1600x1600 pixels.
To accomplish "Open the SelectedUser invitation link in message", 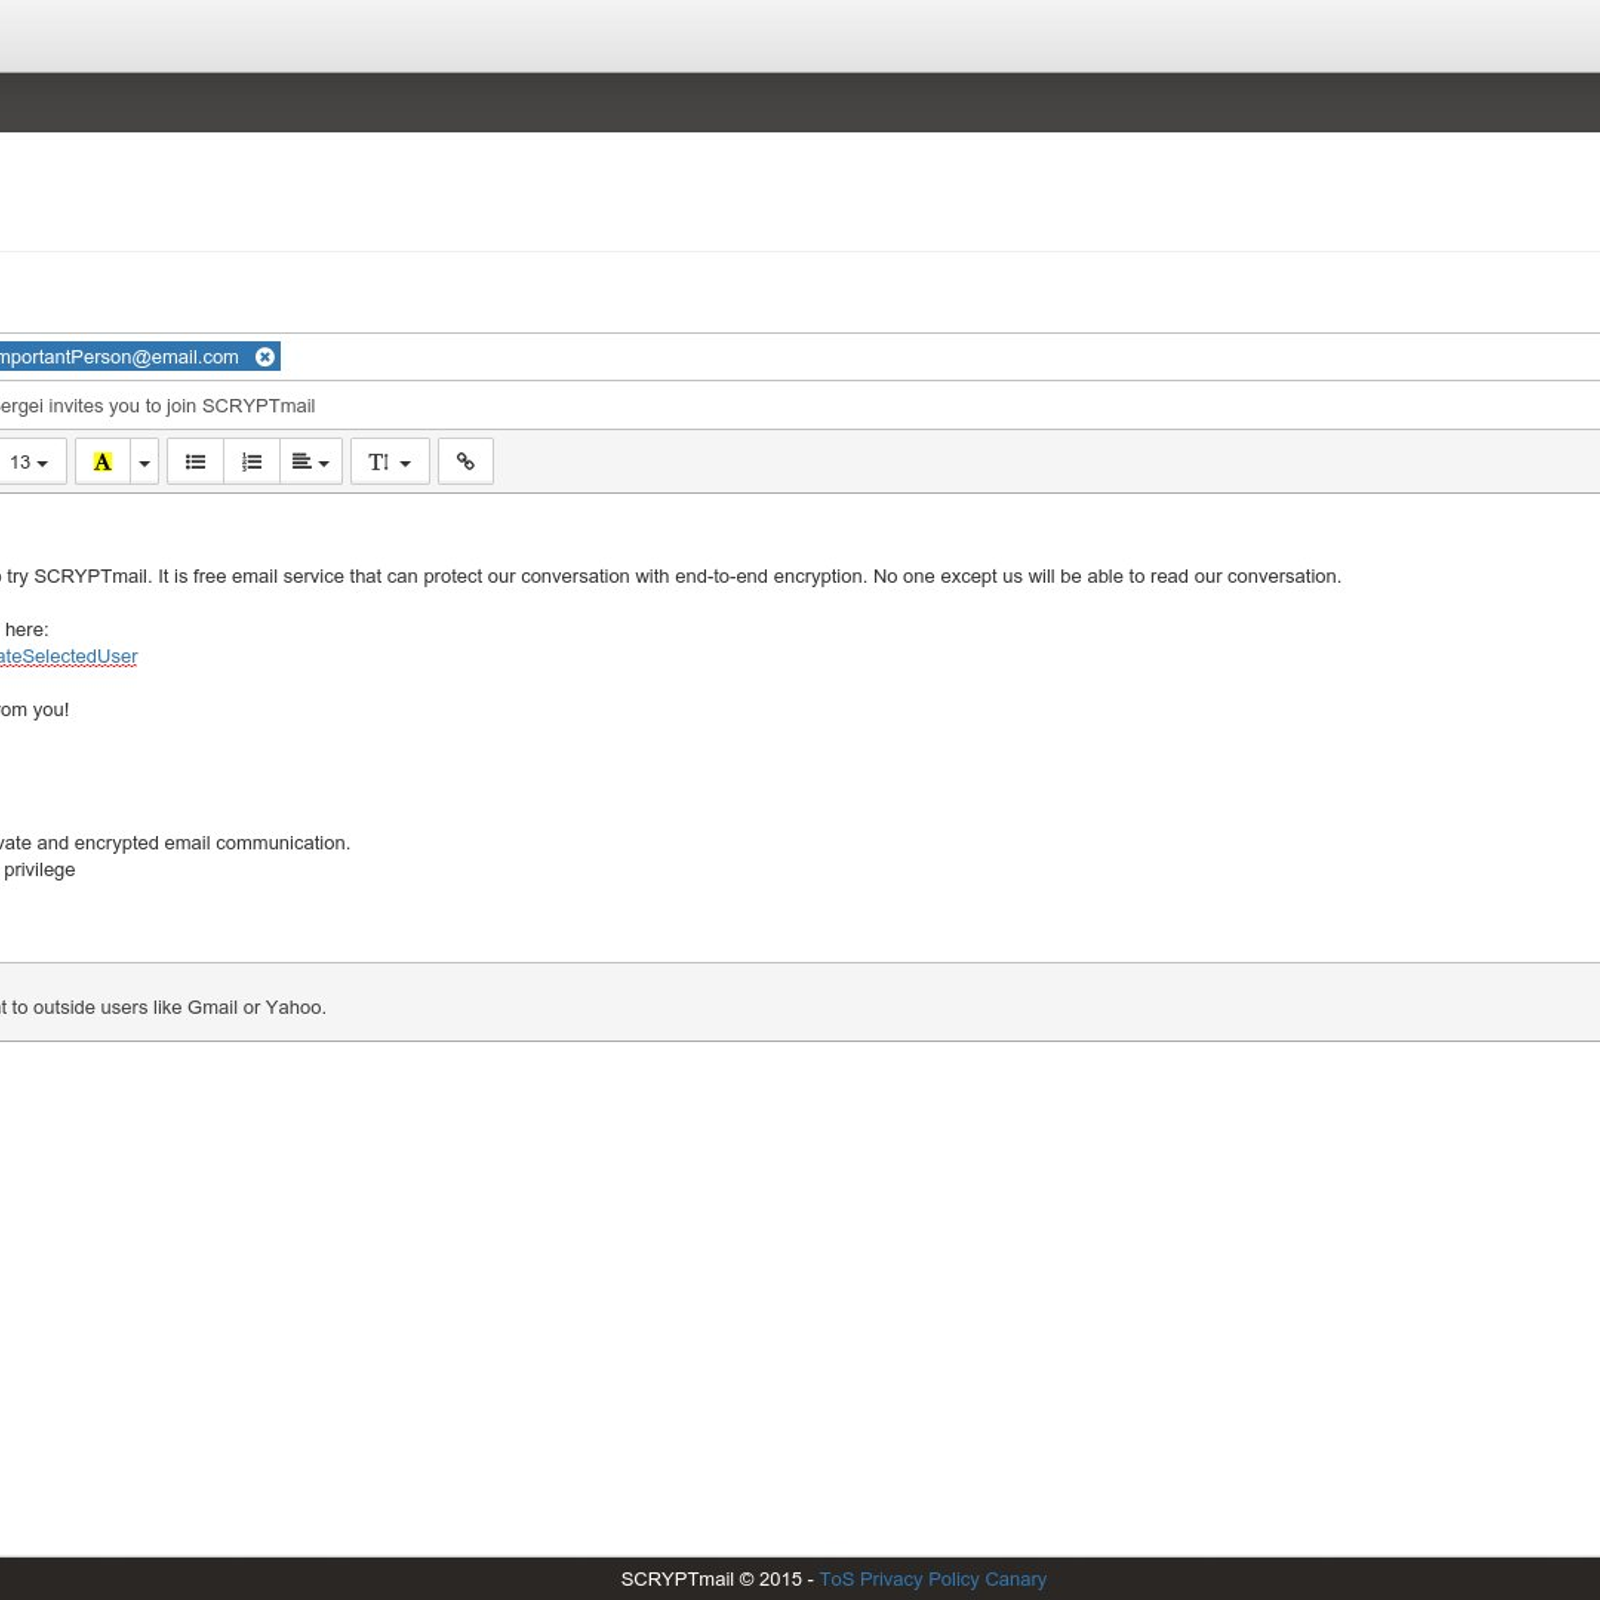I will click(x=69, y=657).
